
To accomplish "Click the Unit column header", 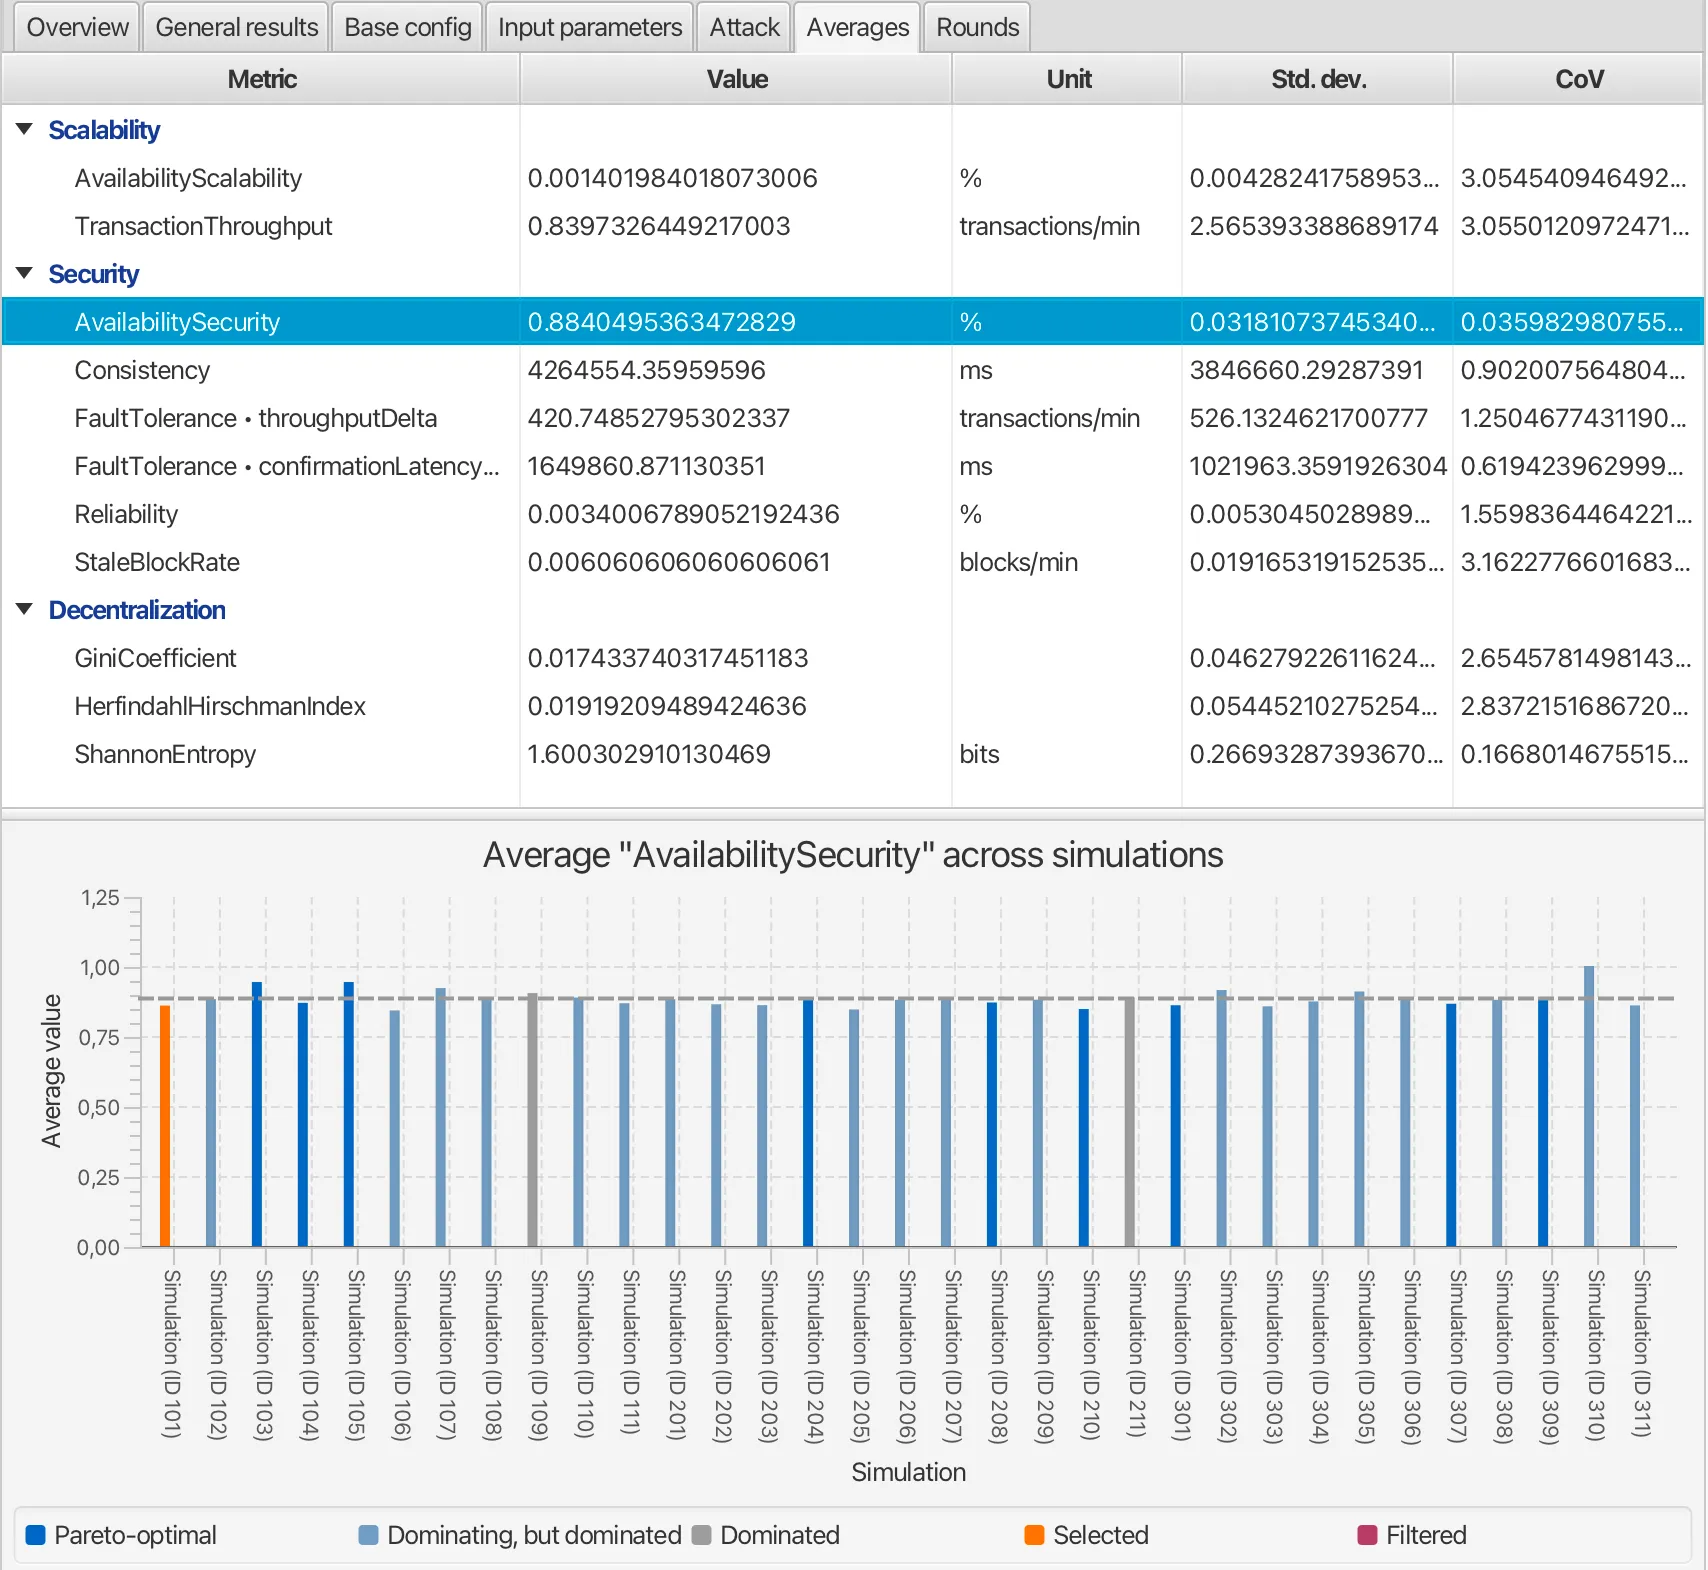I will coord(1067,79).
